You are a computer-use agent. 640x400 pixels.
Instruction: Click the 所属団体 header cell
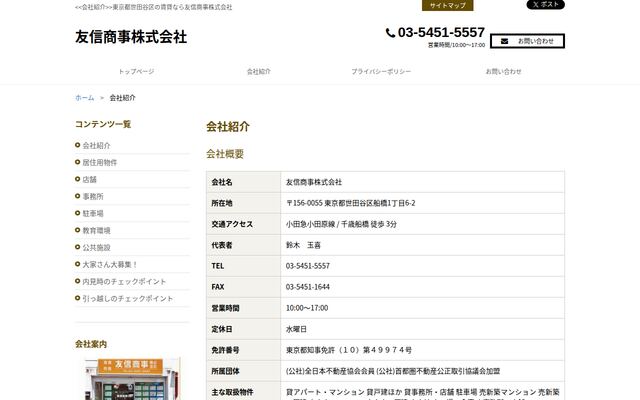[x=244, y=371]
